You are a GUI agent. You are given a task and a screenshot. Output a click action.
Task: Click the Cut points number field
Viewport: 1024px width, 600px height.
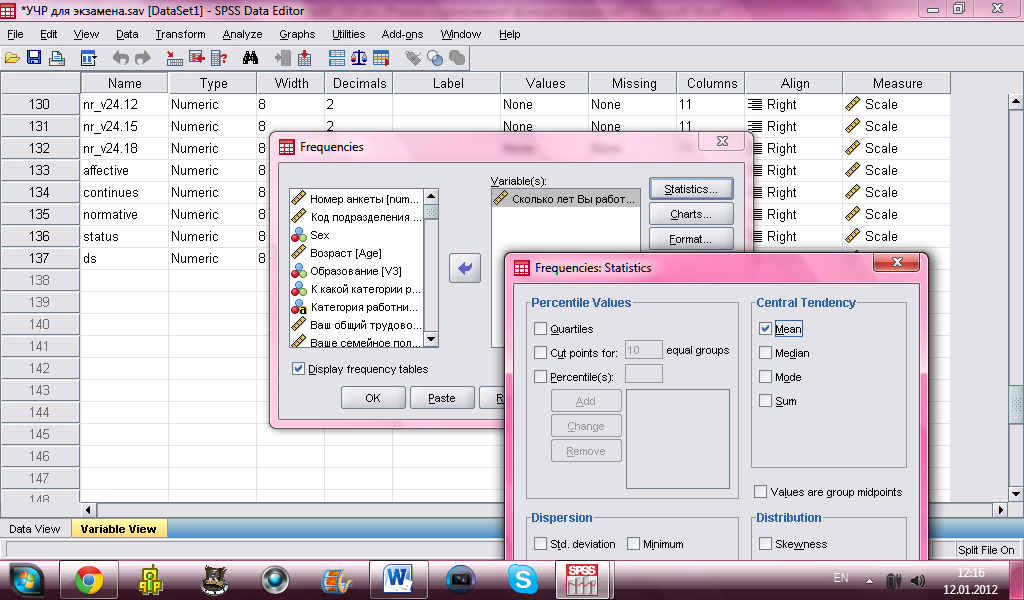pos(643,351)
